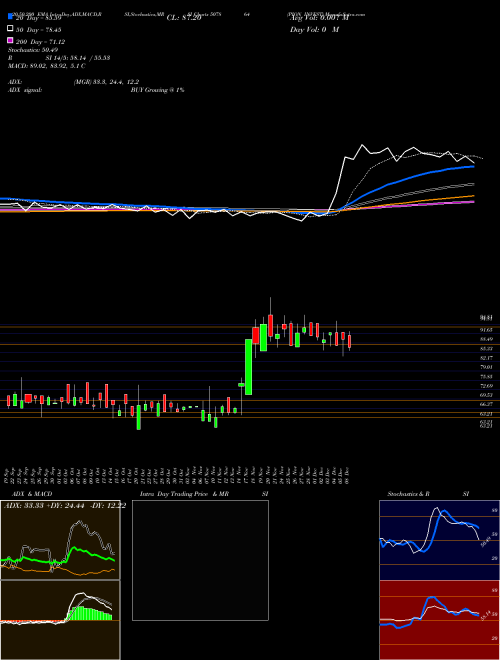Image resolution: width=500 pixels, height=660 pixels.
Task: Click the red RSI chart panel
Action: (x=439, y=620)
